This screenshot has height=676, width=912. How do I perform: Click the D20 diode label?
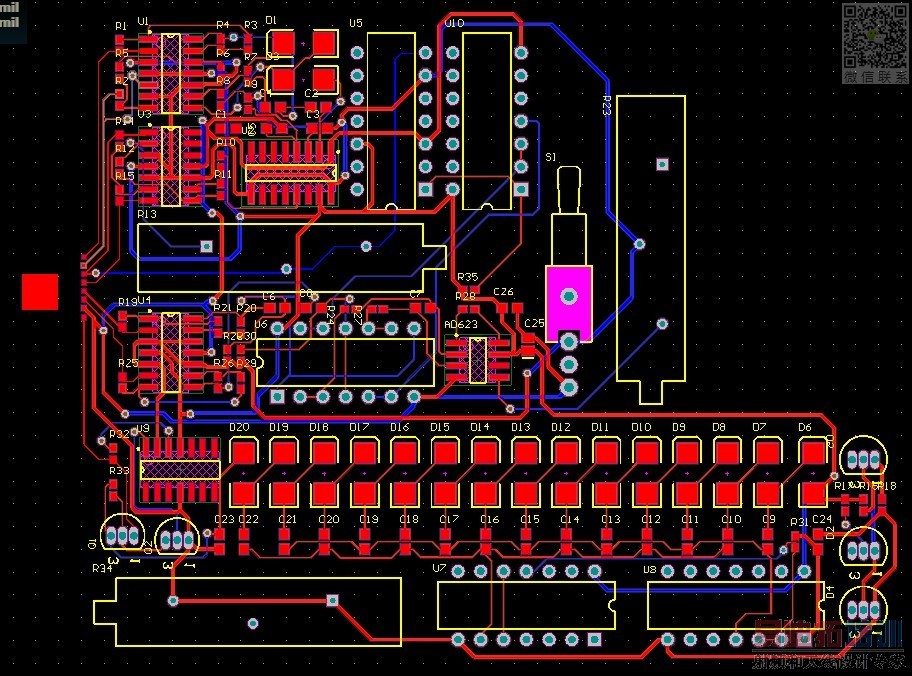coord(239,427)
